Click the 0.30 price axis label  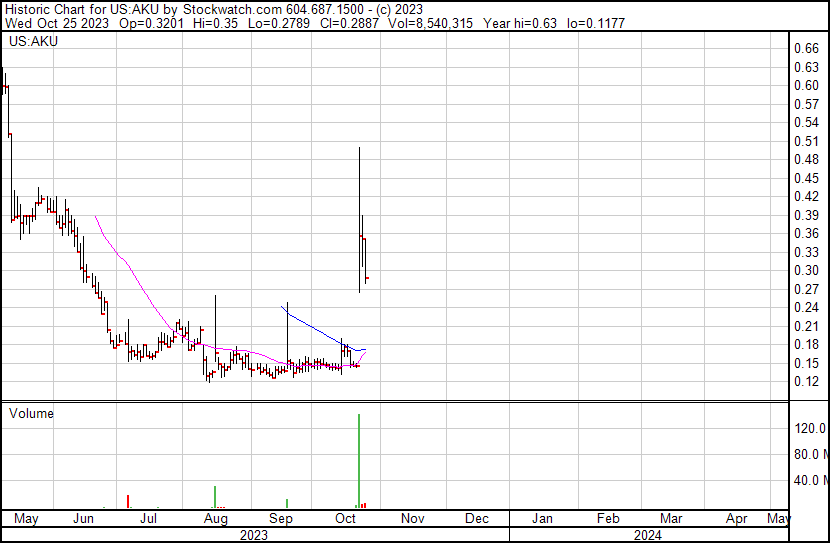point(806,270)
